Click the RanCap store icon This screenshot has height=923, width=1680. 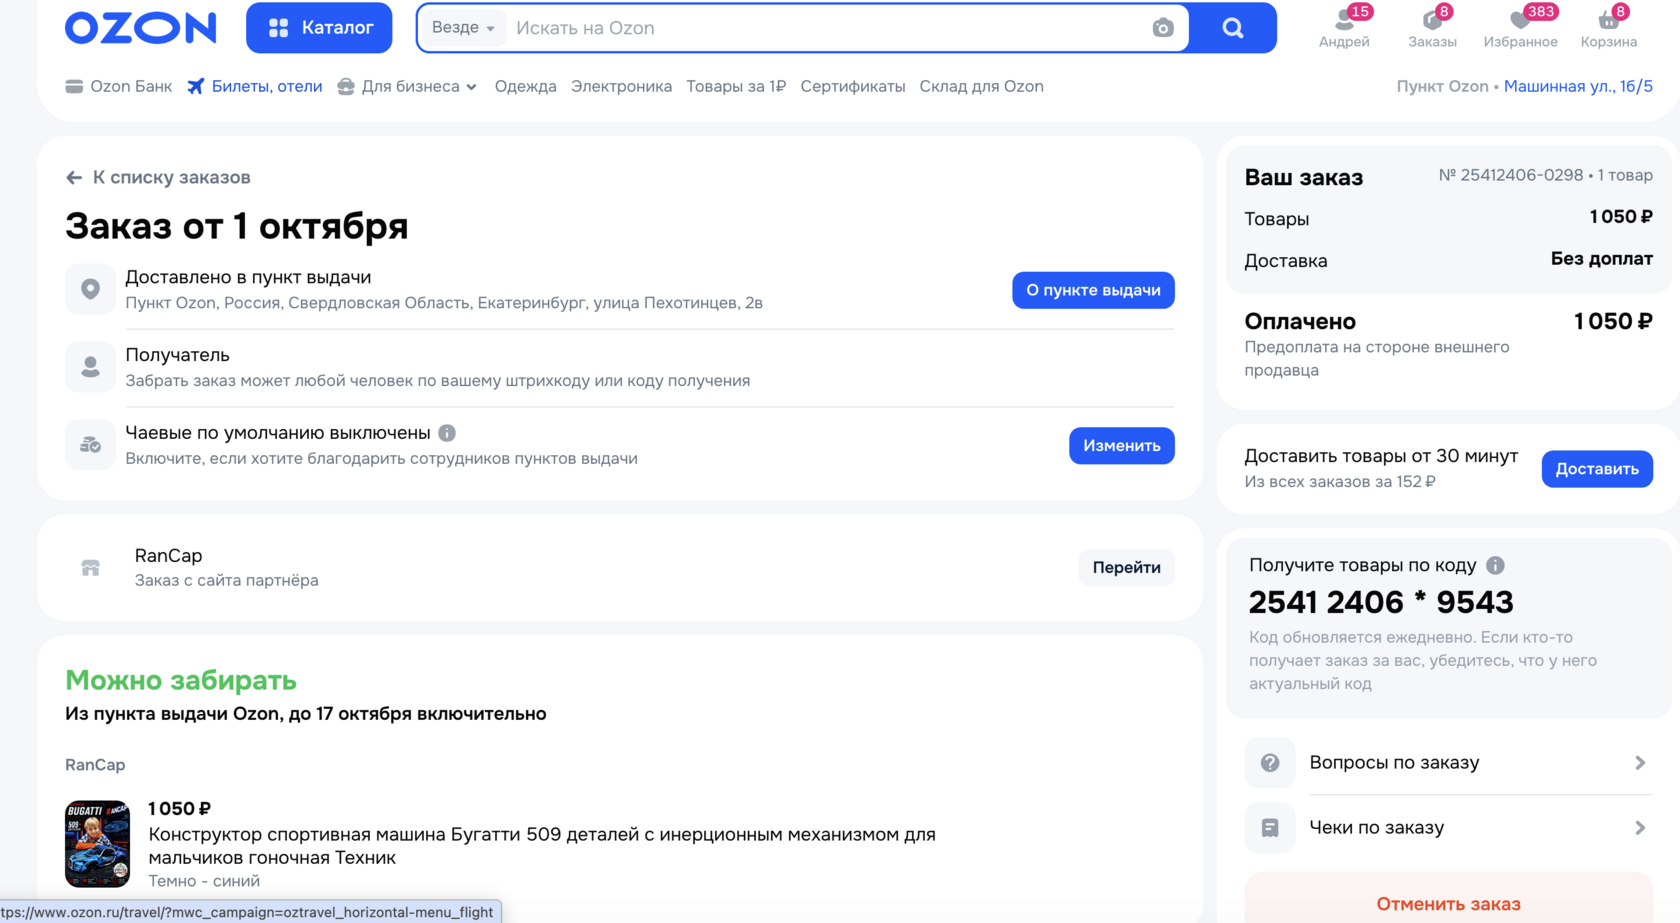90,567
